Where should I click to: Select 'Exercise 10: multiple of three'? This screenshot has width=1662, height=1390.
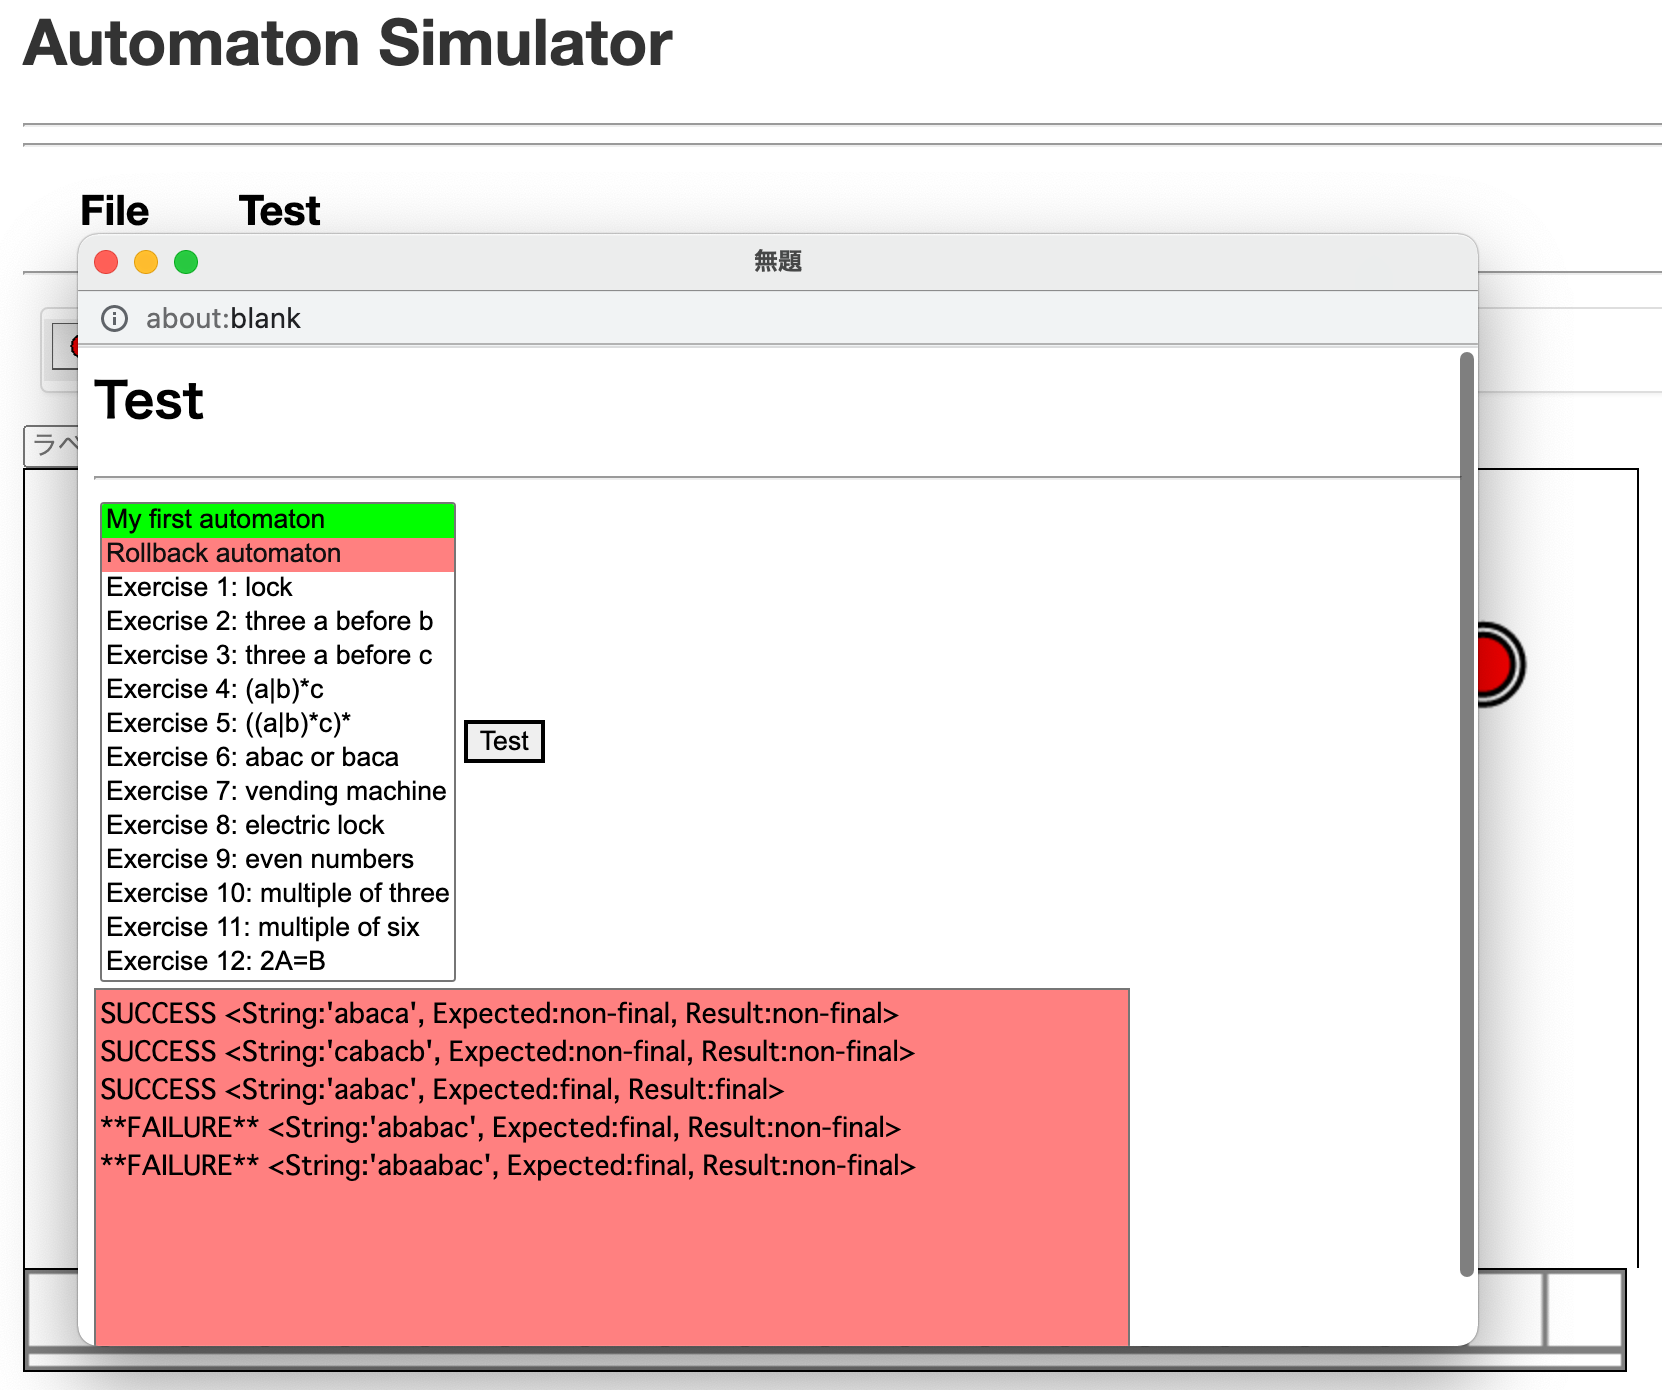(x=277, y=894)
